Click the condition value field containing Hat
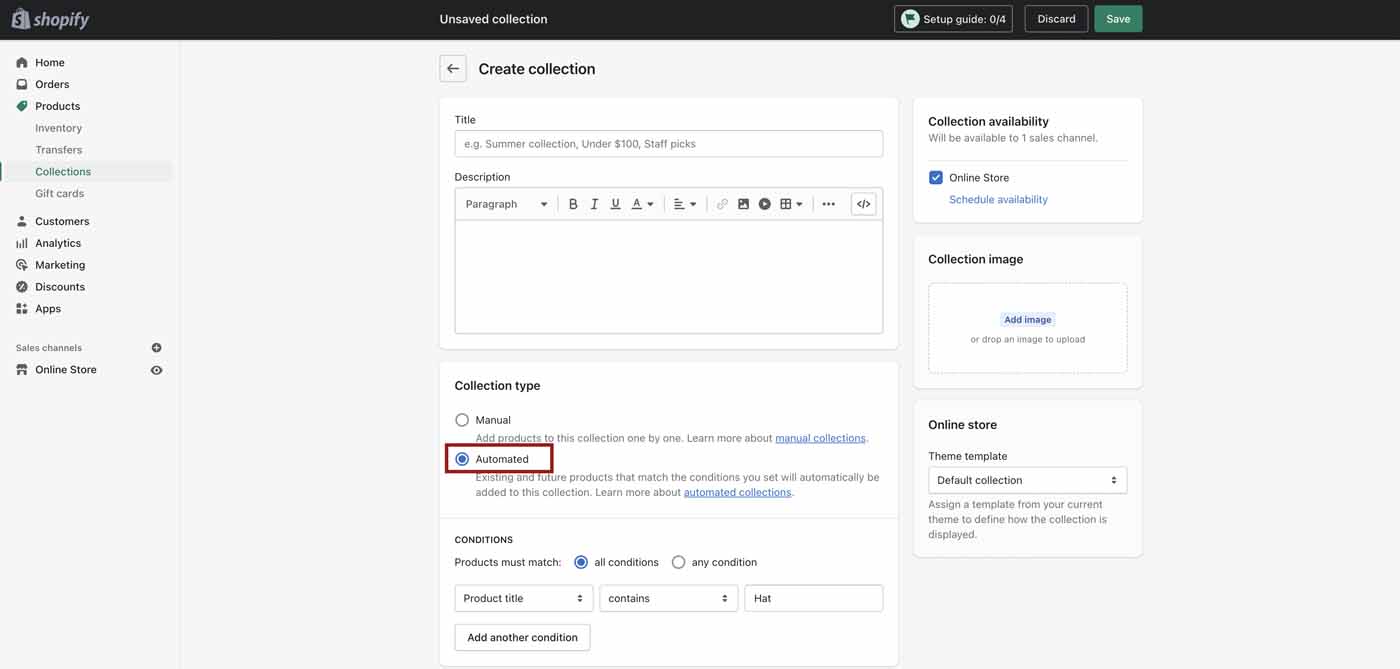The width and height of the screenshot is (1400, 669). (814, 598)
